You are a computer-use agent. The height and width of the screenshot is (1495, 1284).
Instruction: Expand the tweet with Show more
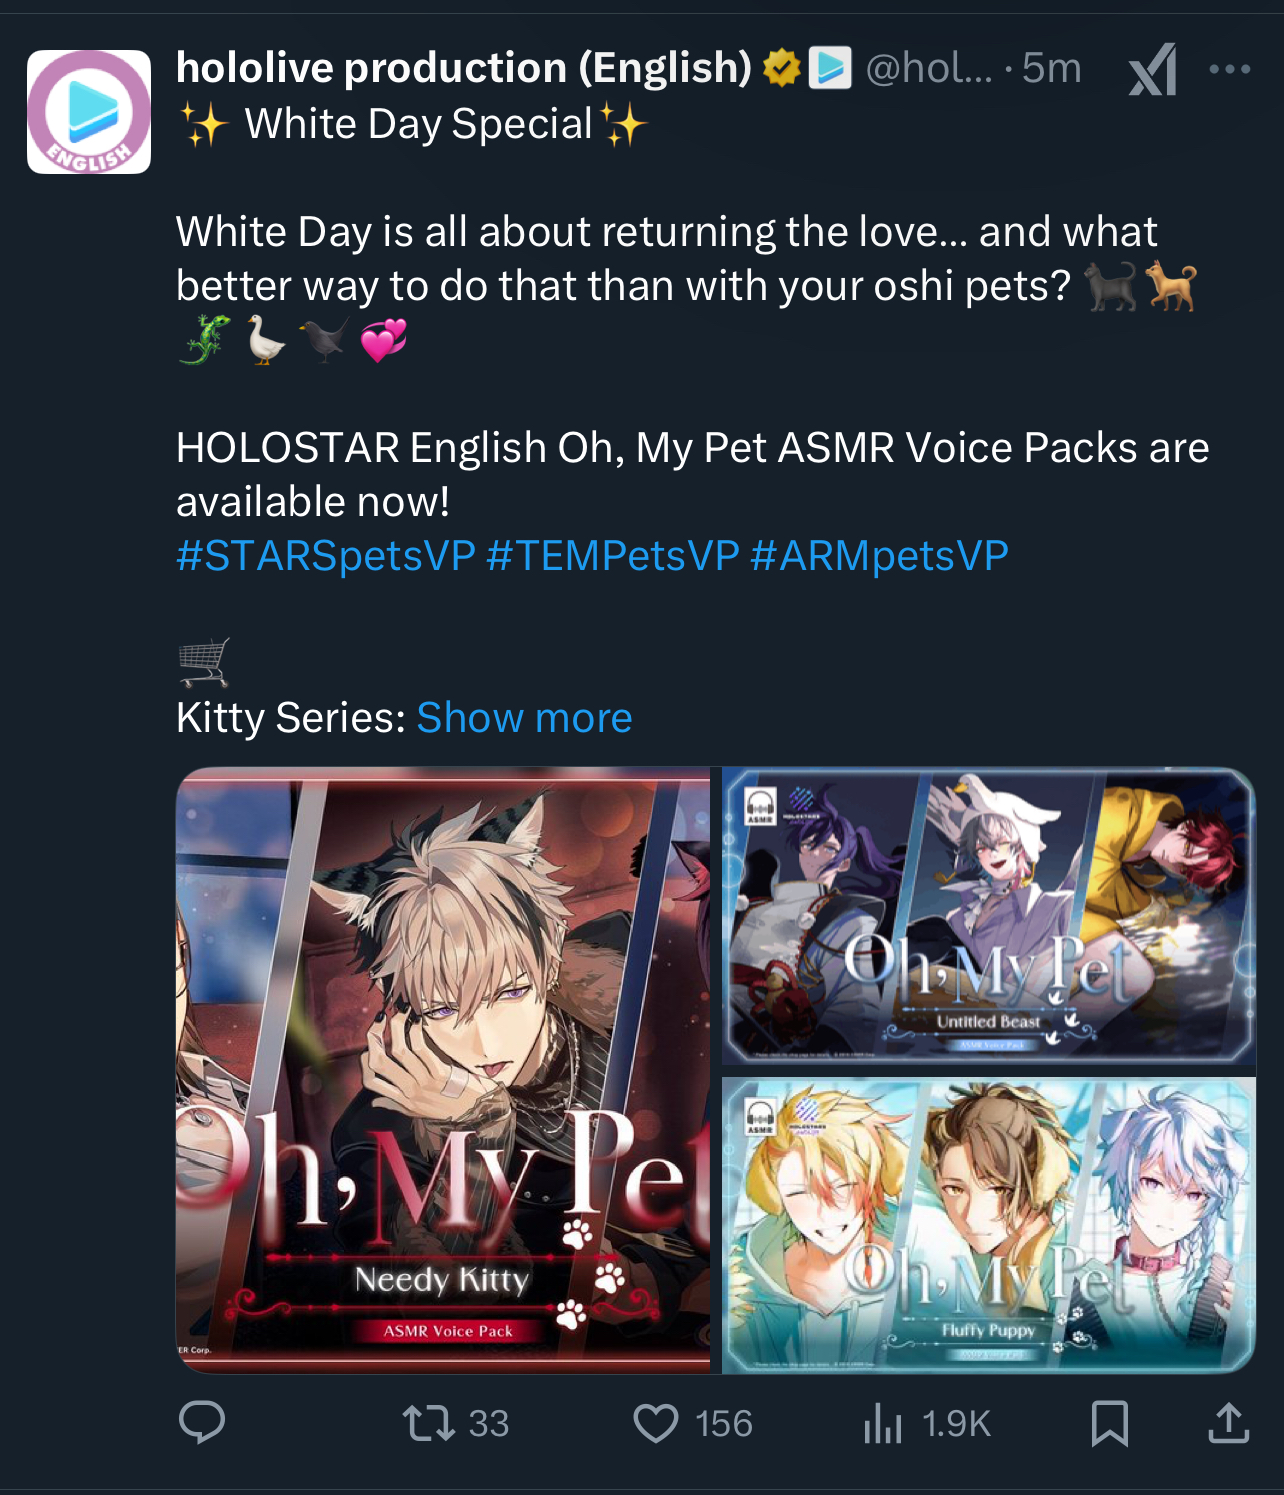pos(524,718)
